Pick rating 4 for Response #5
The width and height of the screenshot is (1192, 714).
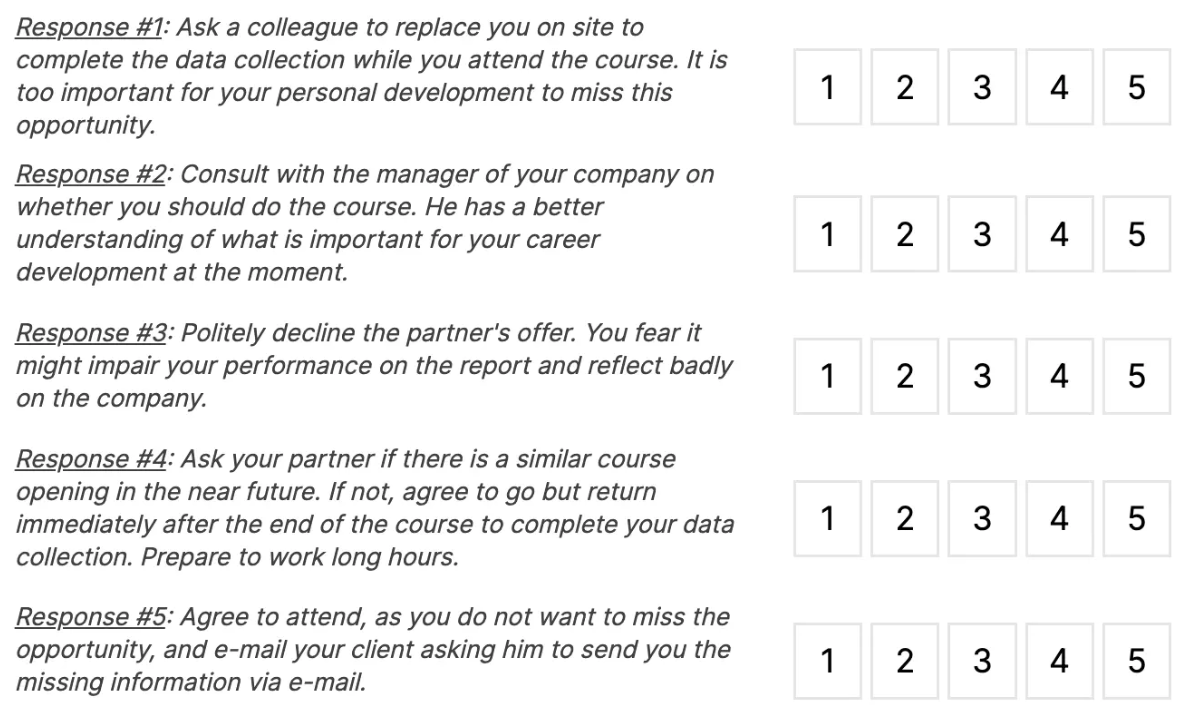[x=1059, y=662]
